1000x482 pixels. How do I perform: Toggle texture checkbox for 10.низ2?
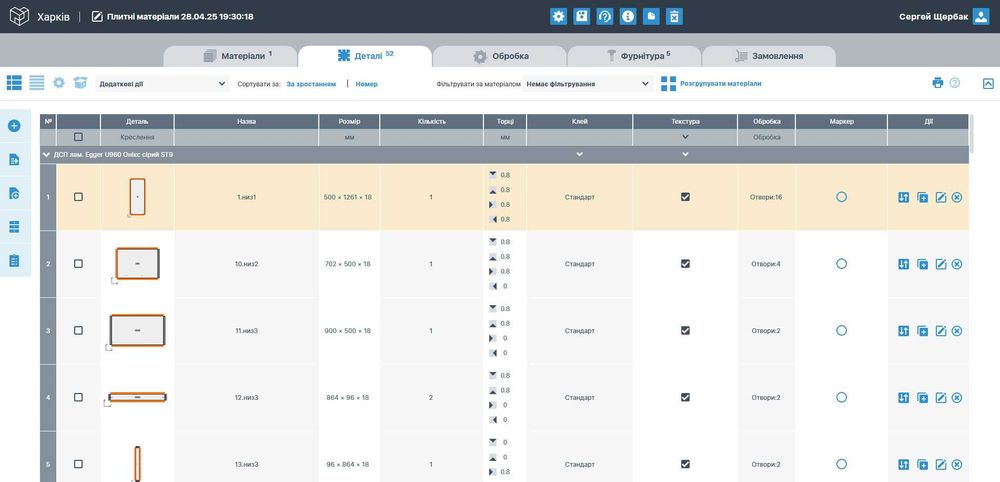pos(685,263)
